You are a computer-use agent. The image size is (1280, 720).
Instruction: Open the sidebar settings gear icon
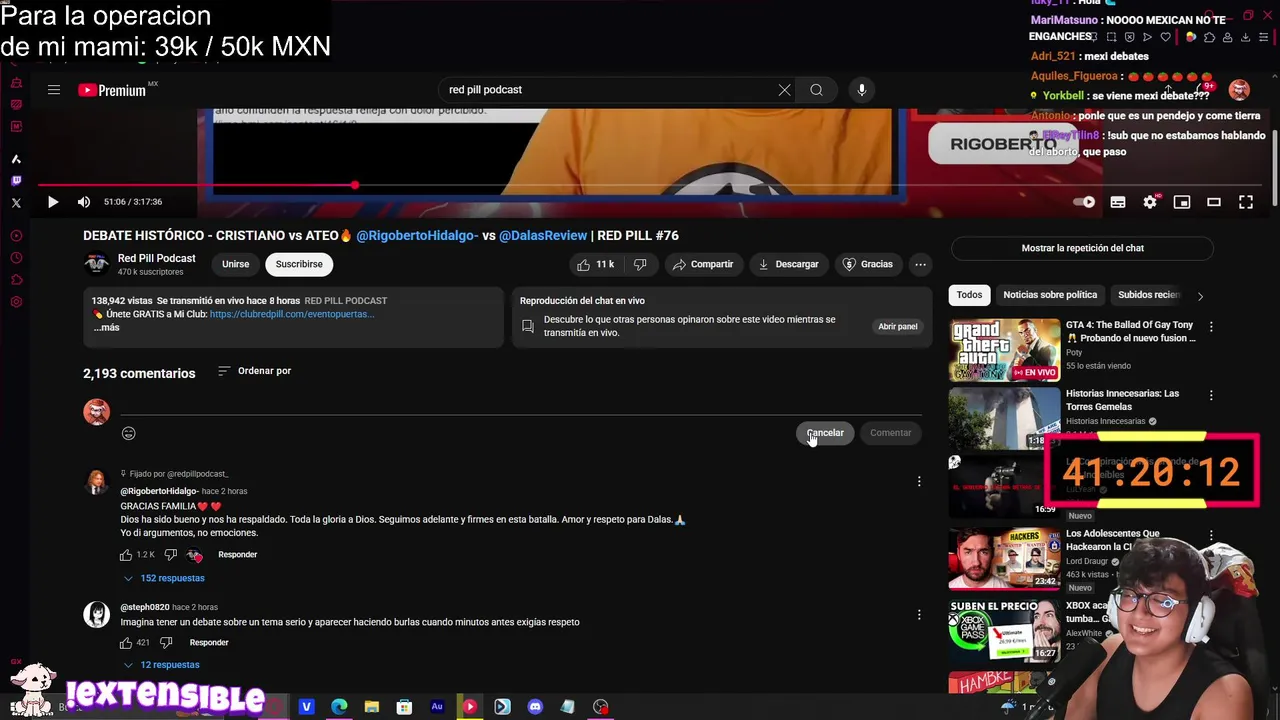[x=16, y=302]
